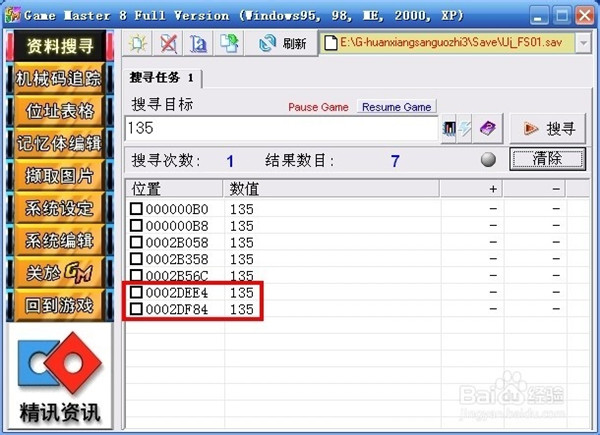
Task: Click the + column header
Action: point(471,189)
